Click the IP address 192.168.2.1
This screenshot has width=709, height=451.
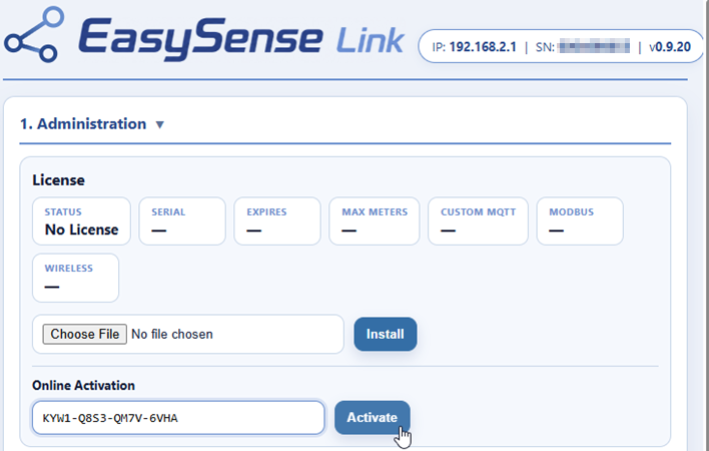pyautogui.click(x=483, y=47)
